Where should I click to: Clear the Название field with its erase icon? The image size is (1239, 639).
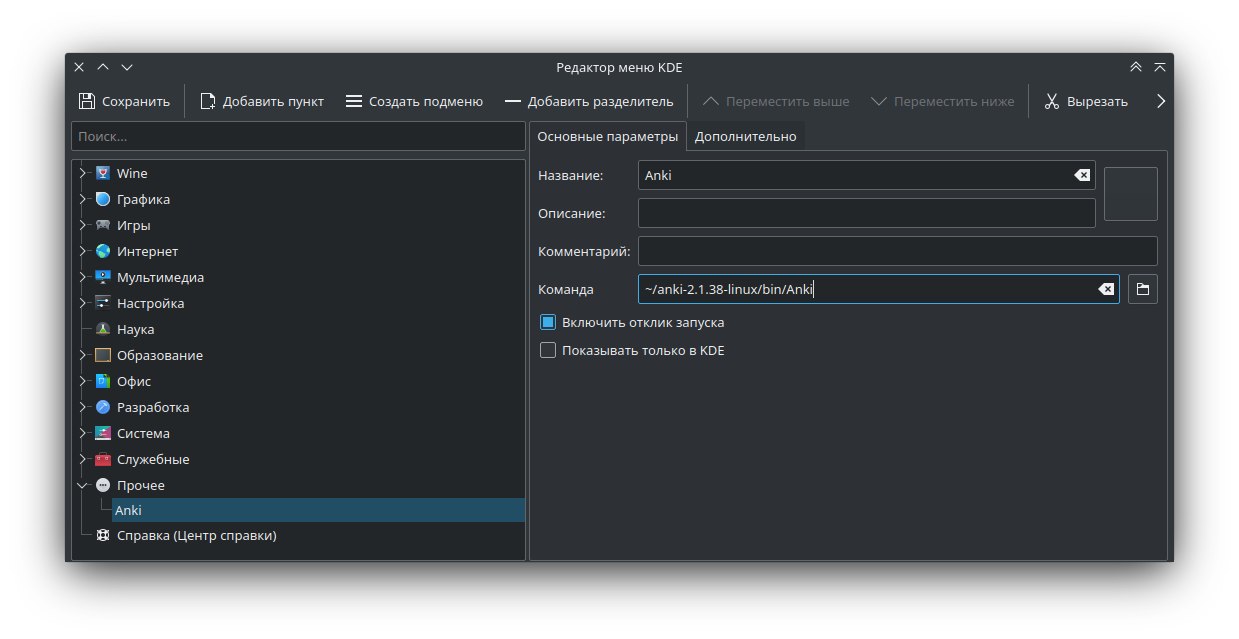pyautogui.click(x=1082, y=175)
